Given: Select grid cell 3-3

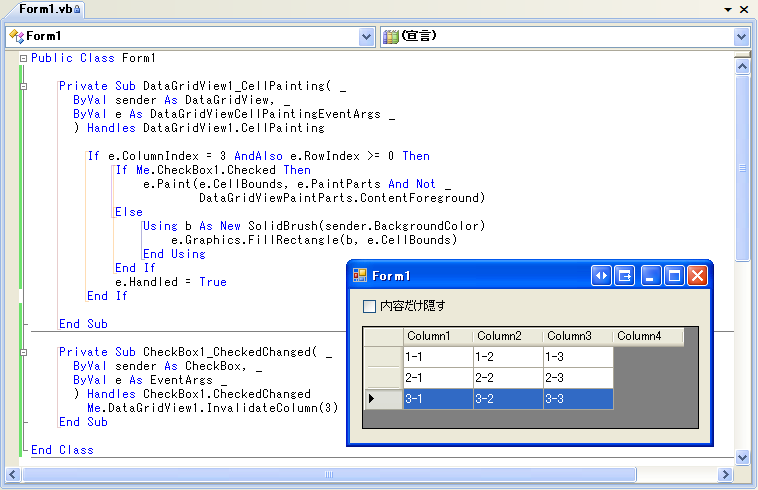Looking at the screenshot, I should [578, 399].
